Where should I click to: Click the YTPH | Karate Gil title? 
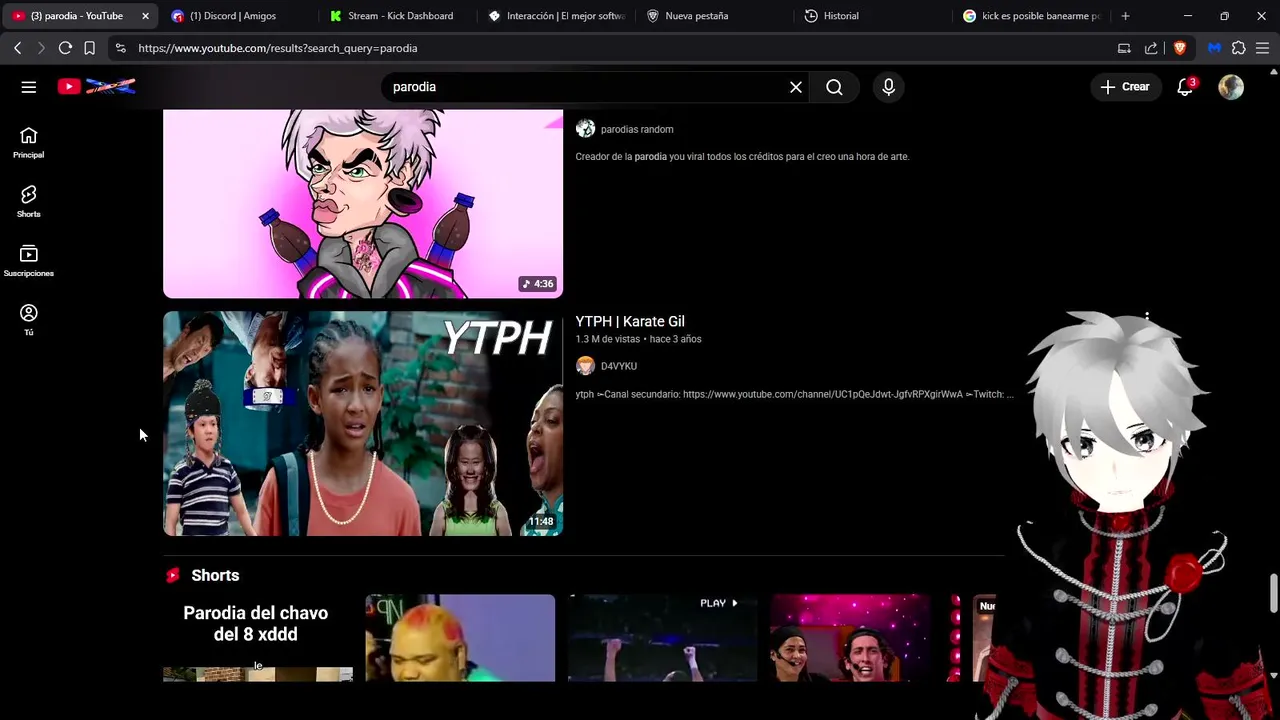click(630, 321)
